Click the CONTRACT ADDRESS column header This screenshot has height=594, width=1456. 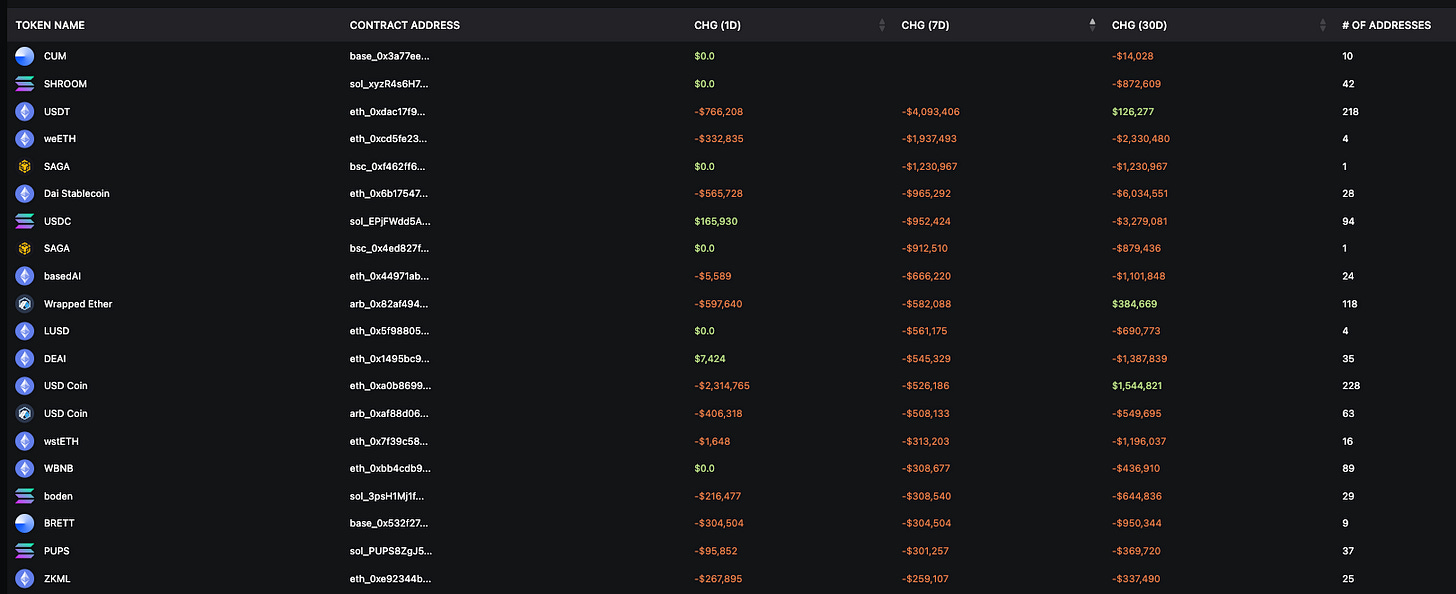pos(405,25)
